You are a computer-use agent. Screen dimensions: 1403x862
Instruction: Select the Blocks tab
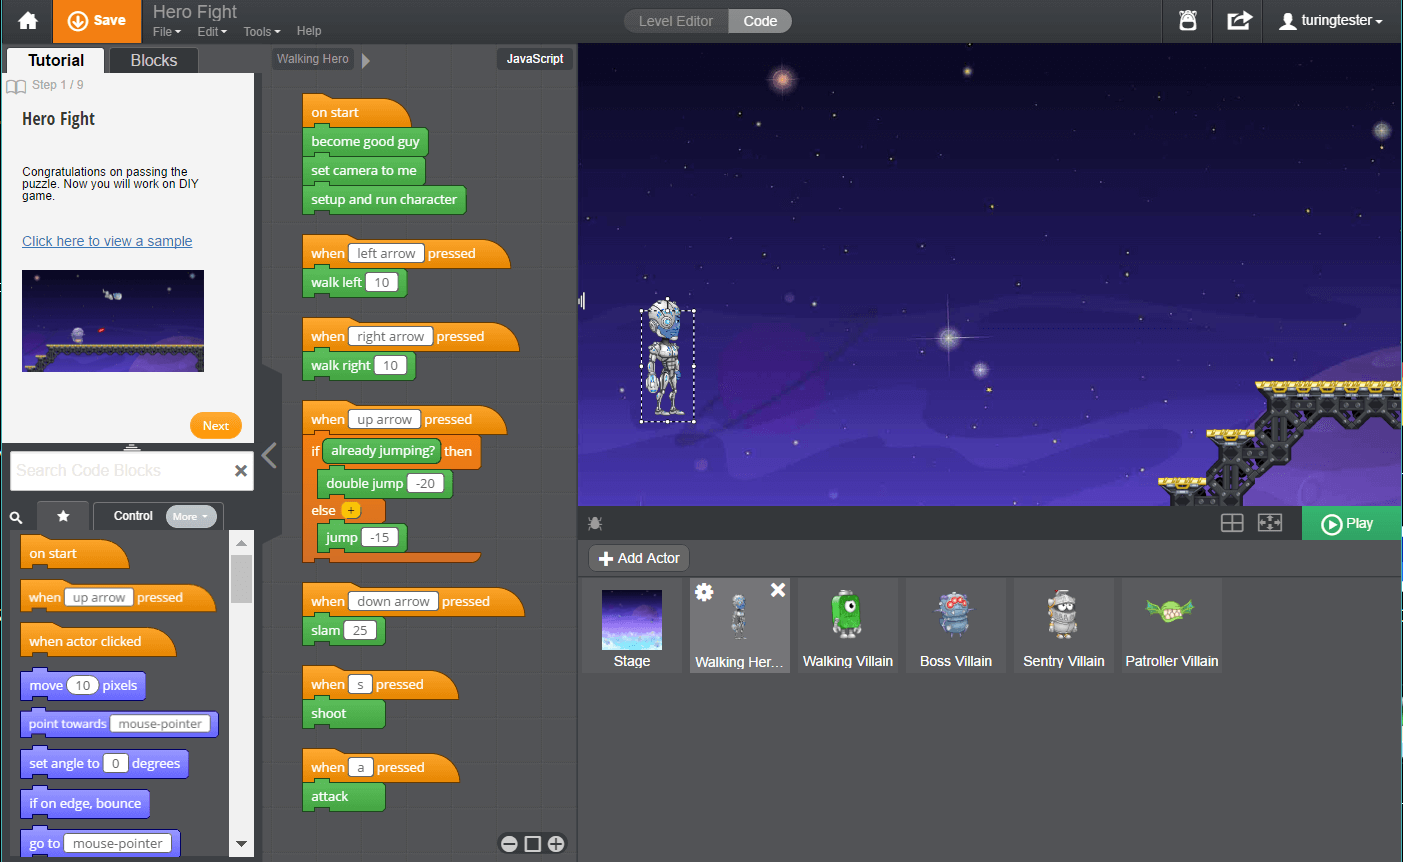point(154,60)
